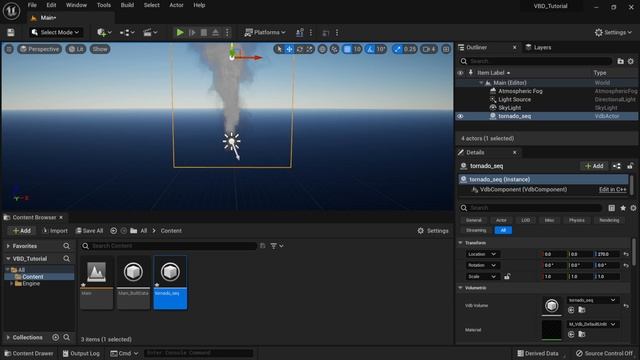Open the Platforms dropdown

264,32
